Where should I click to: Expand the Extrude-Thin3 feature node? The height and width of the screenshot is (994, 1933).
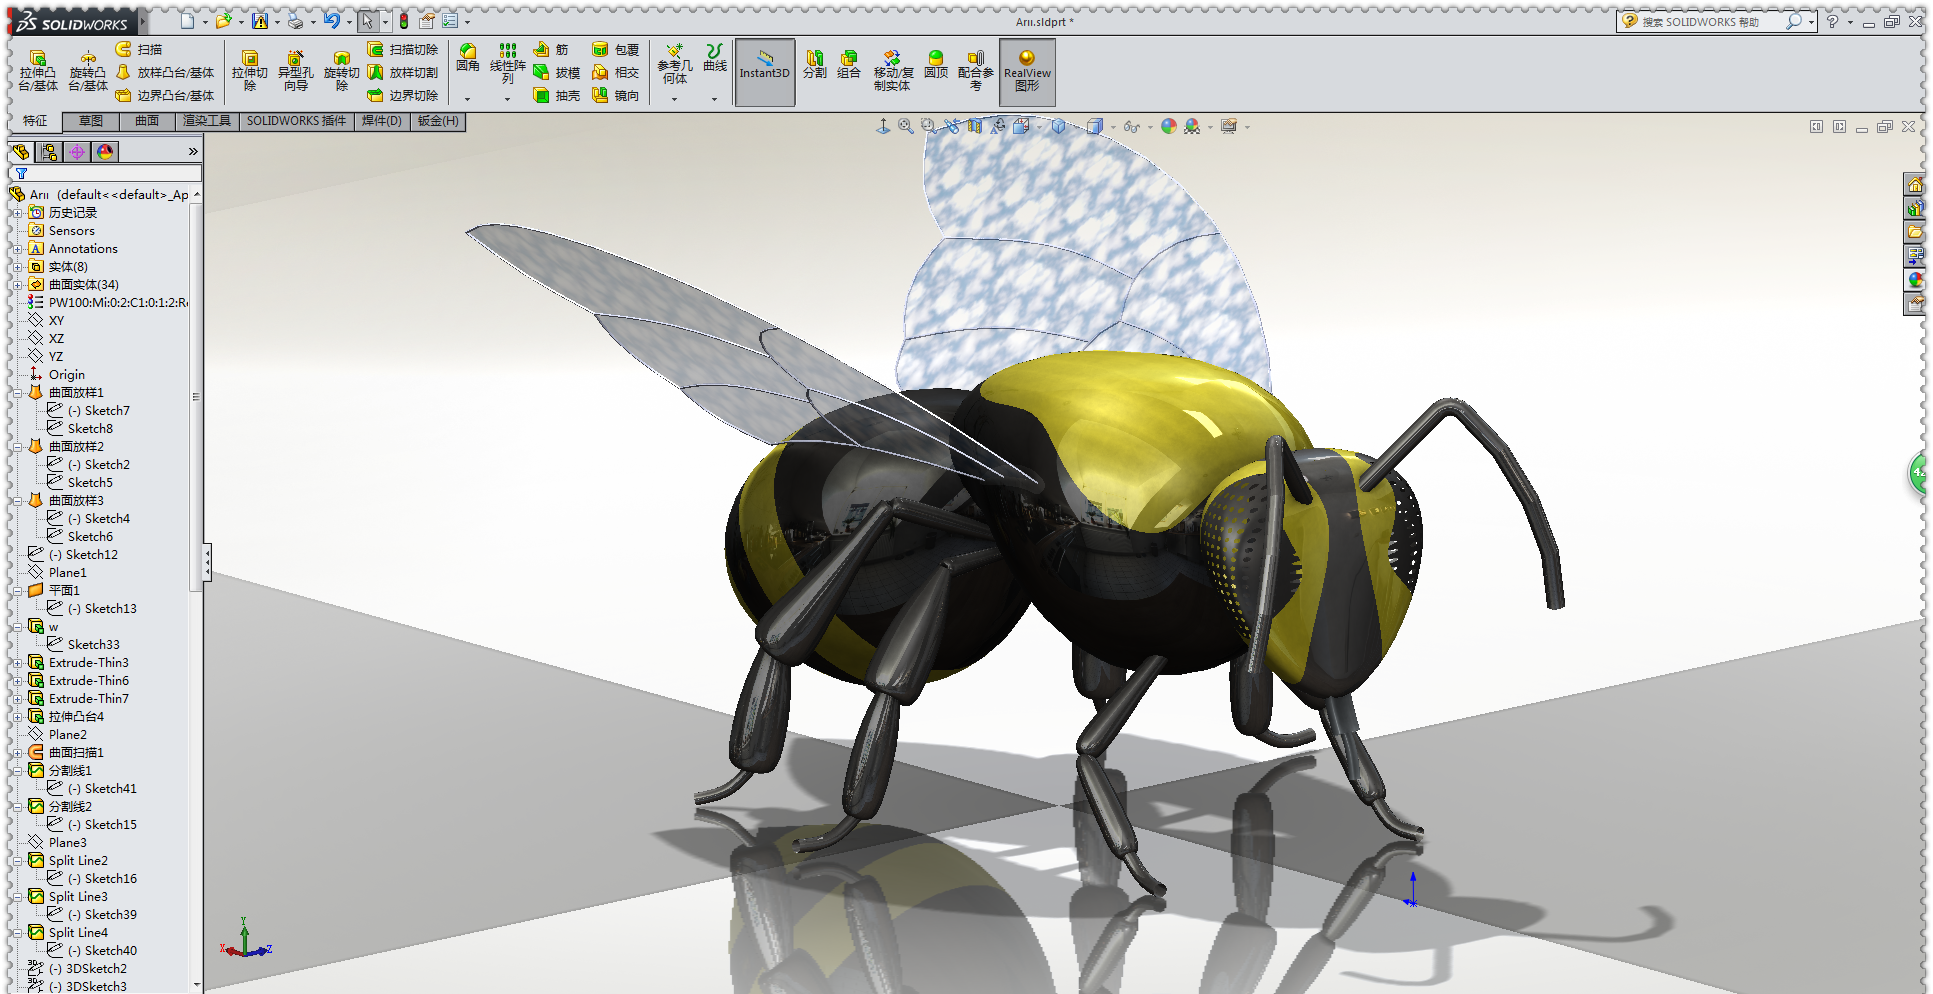(x=17, y=663)
